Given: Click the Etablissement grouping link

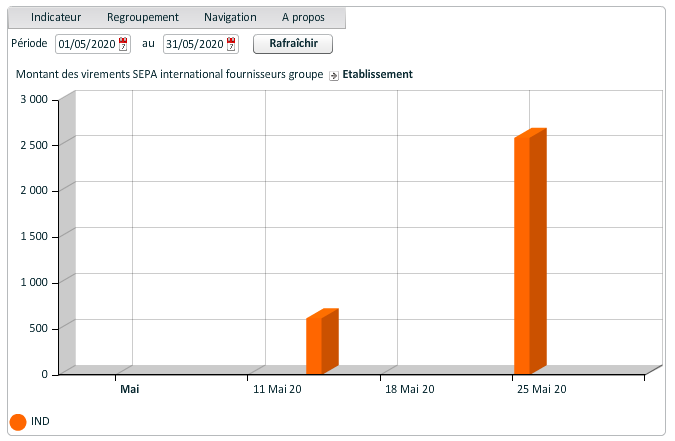Looking at the screenshot, I should pyautogui.click(x=378, y=75).
